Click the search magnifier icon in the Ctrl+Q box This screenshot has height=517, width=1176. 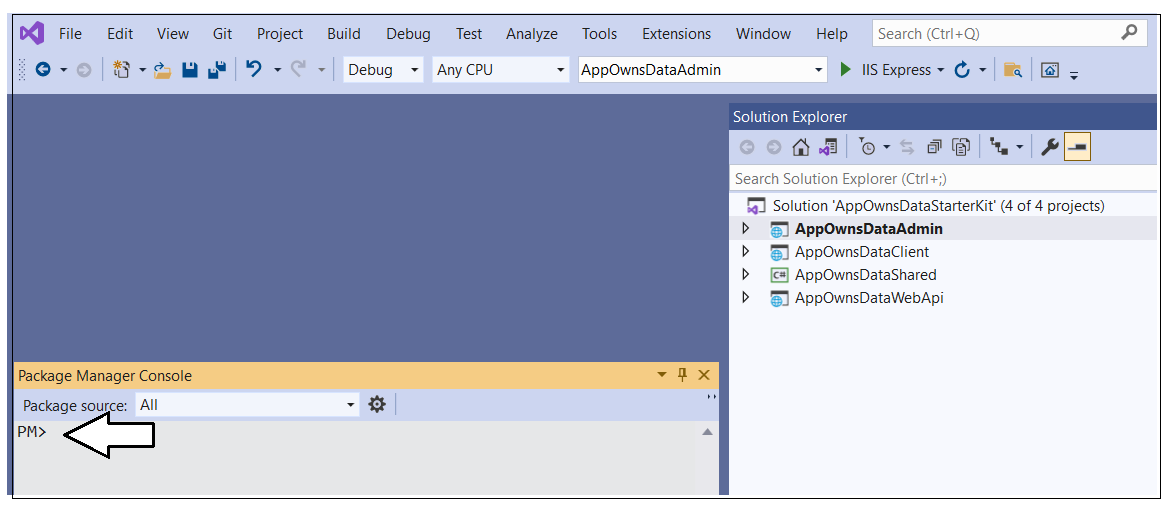tap(1129, 32)
